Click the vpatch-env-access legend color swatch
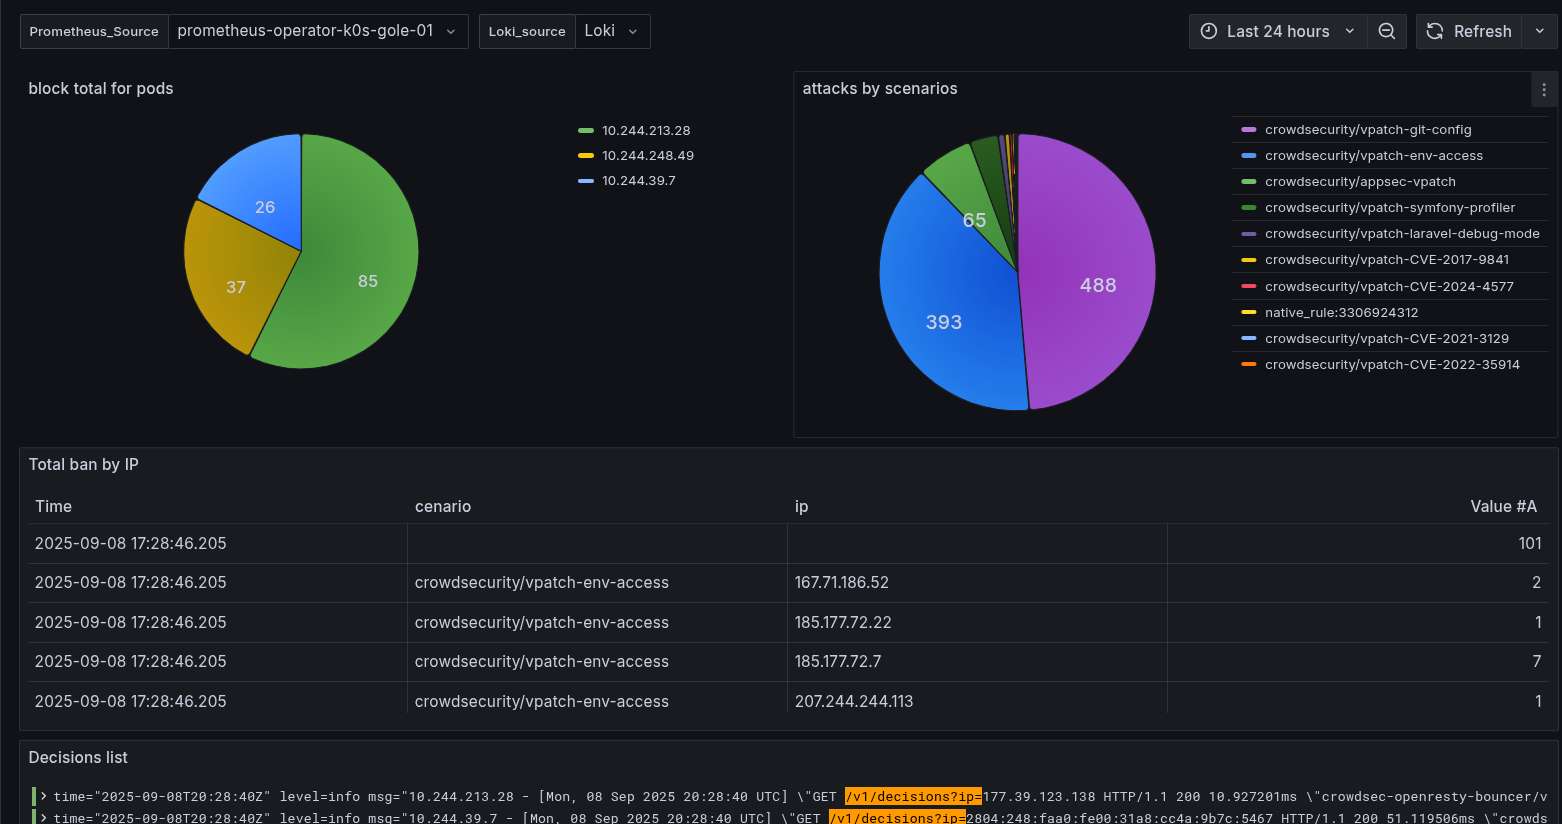Image resolution: width=1562 pixels, height=824 pixels. (x=1249, y=155)
